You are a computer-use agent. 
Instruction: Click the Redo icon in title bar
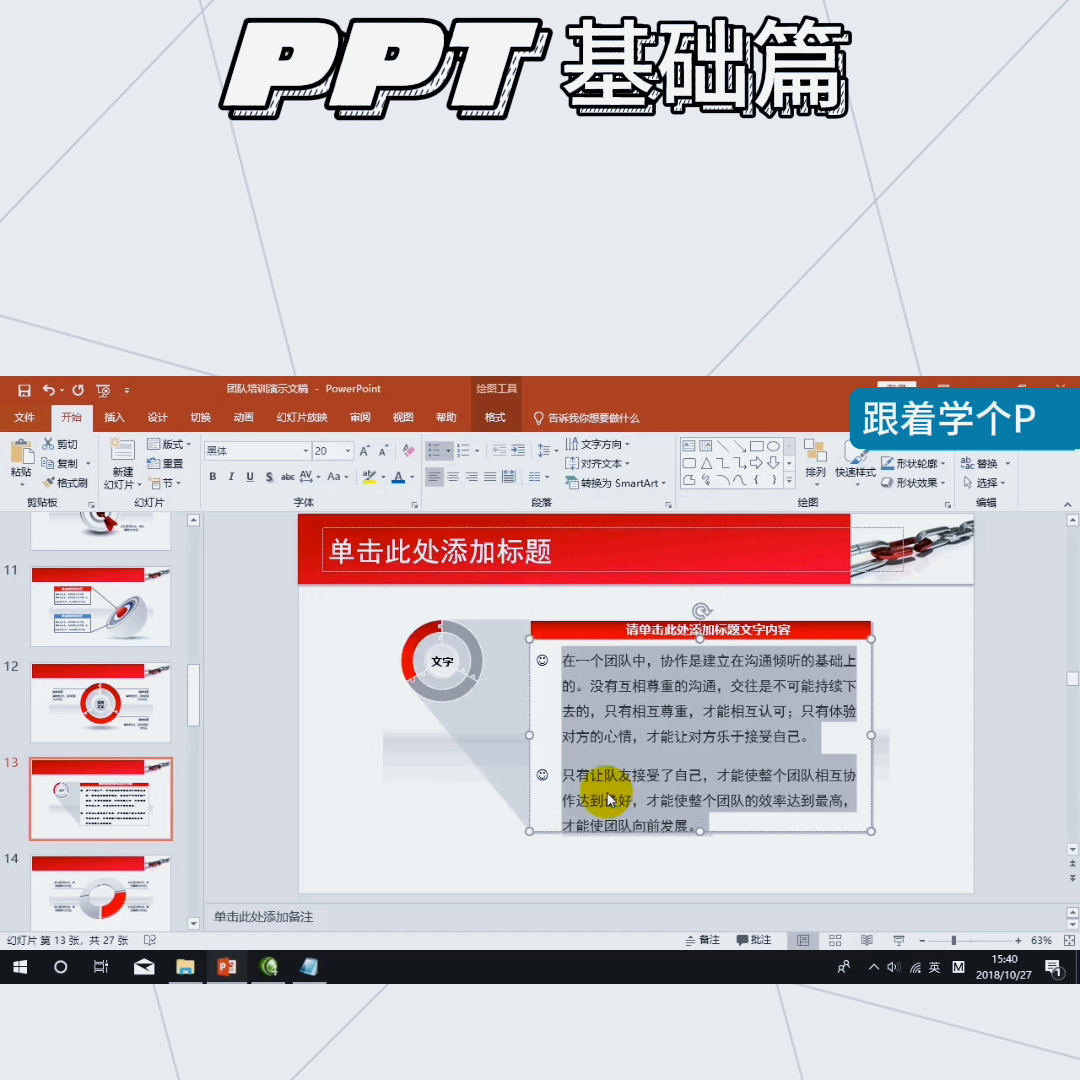78,390
